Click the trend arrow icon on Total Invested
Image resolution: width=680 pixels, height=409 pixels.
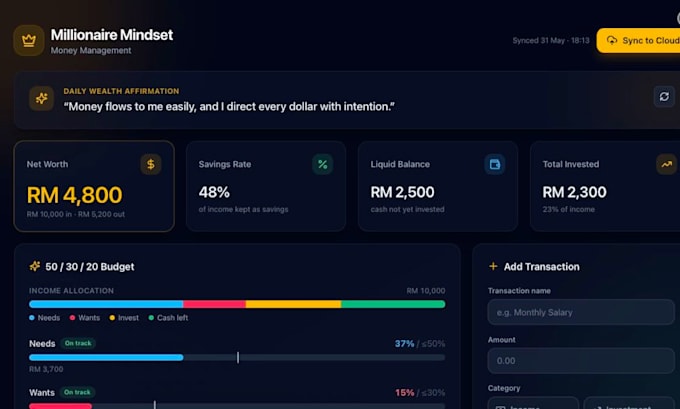(666, 164)
